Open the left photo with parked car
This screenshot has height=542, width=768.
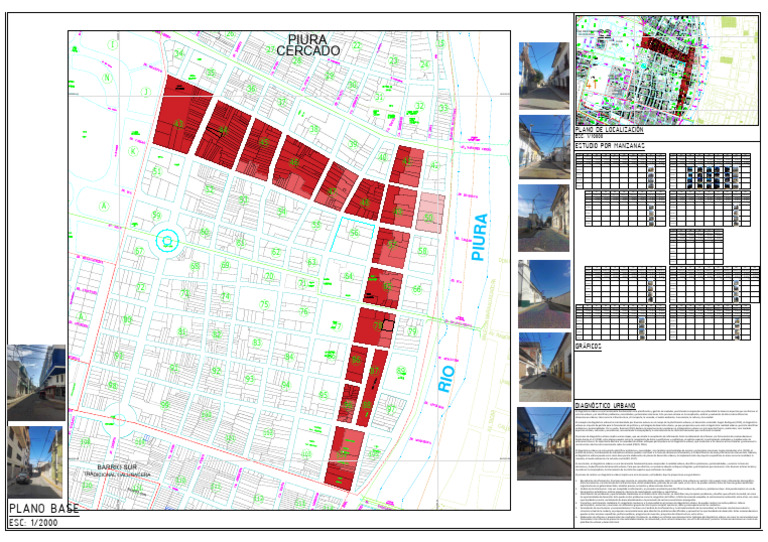35,462
